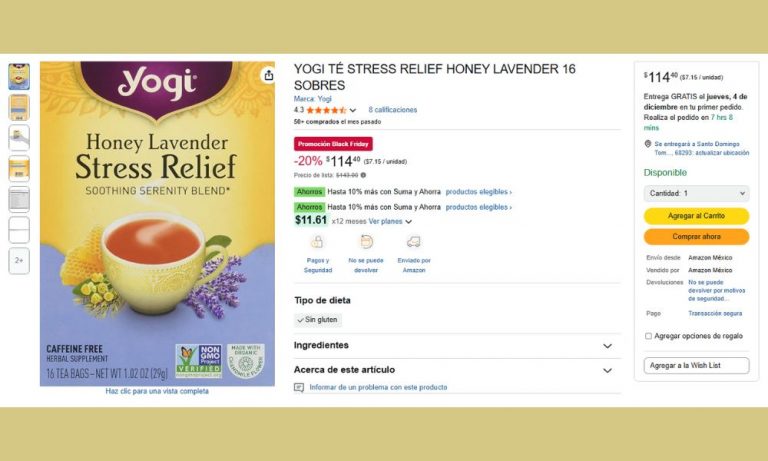The width and height of the screenshot is (768, 461).
Task: Click the Enviado por Amazon truck icon
Action: (x=414, y=242)
